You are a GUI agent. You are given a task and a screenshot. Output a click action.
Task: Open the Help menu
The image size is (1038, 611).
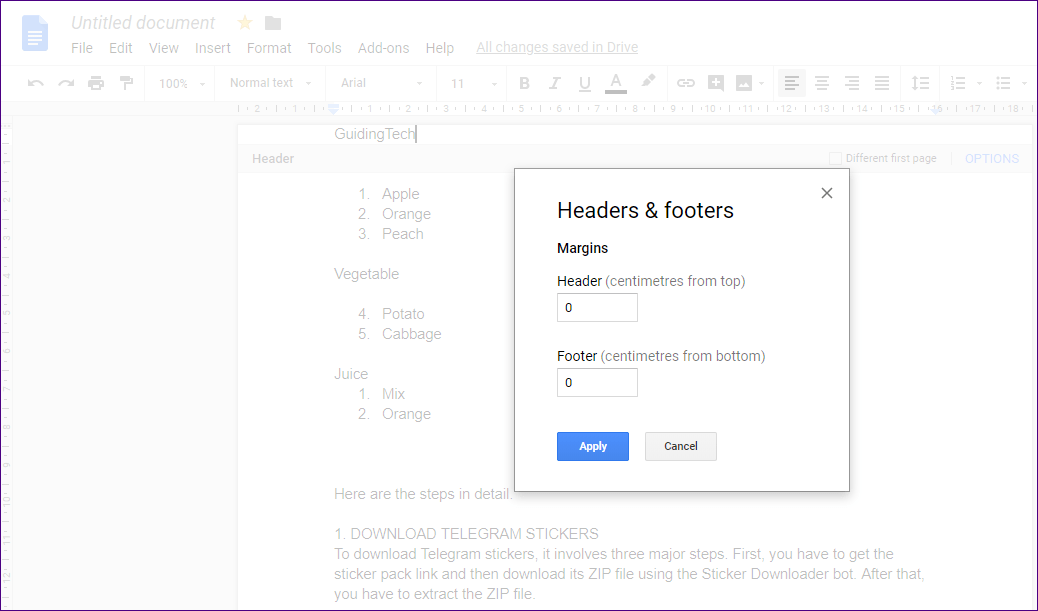tap(440, 48)
